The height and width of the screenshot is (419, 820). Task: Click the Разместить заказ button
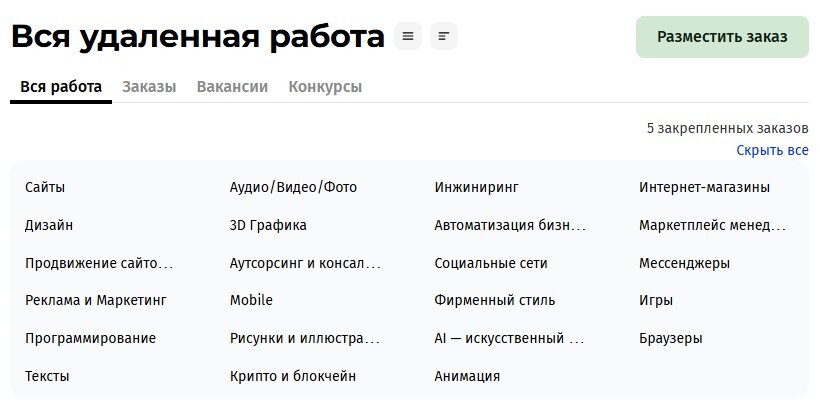(x=722, y=37)
